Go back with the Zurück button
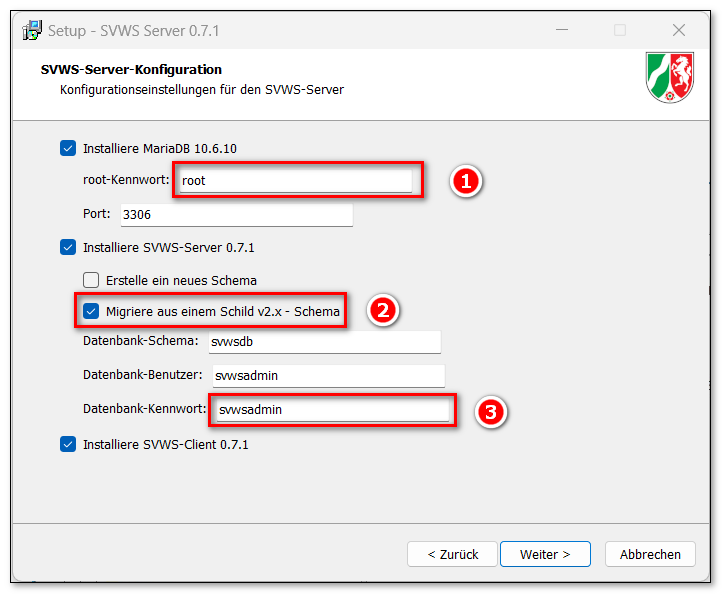722x594 pixels. [452, 554]
